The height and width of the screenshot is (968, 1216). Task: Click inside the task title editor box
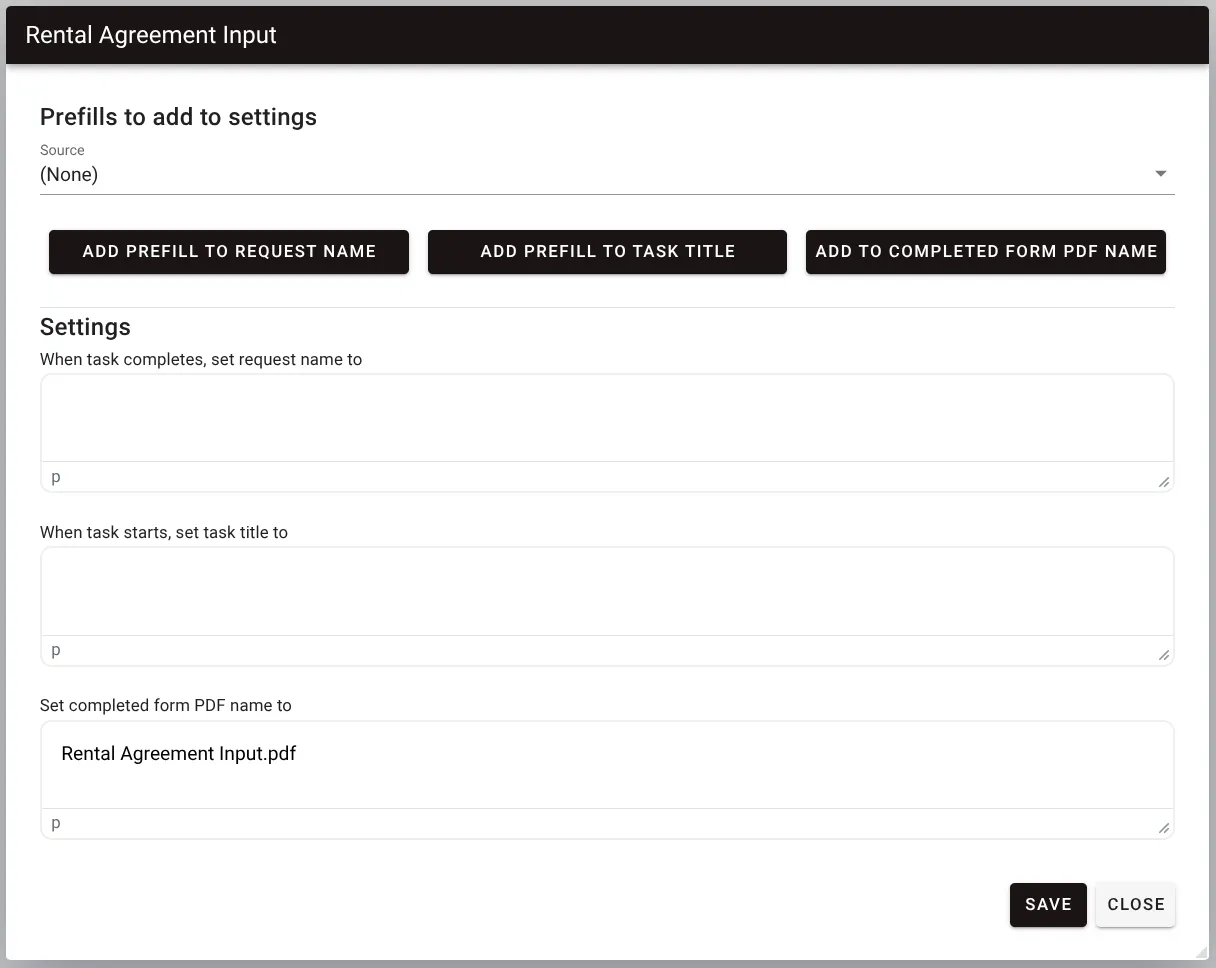click(606, 591)
